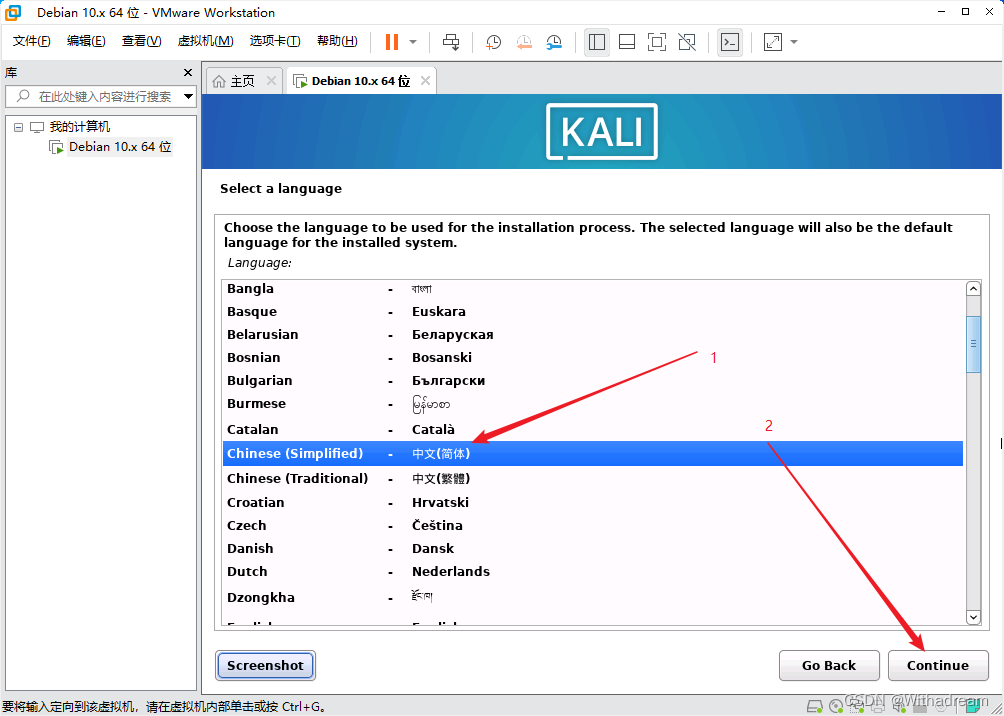The image size is (1004, 716).
Task: Open the 文件(F) menu
Action: click(x=32, y=41)
